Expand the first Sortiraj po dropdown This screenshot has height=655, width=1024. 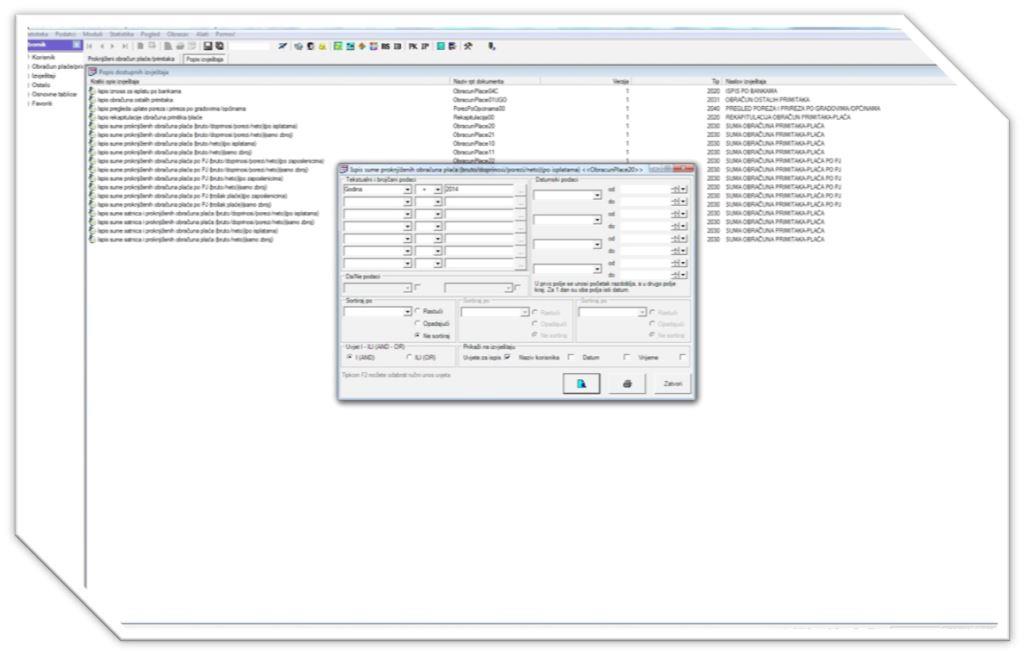(x=407, y=312)
